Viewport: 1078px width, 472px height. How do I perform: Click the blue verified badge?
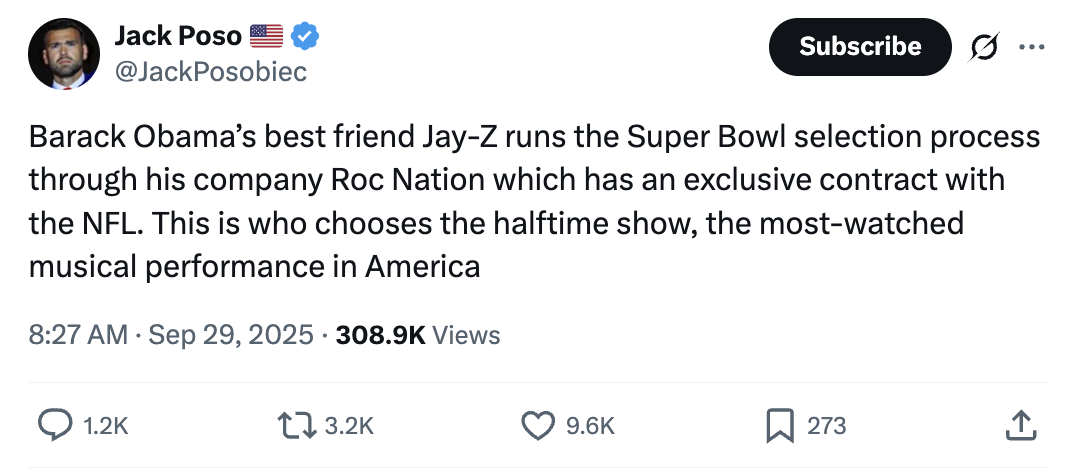305,37
